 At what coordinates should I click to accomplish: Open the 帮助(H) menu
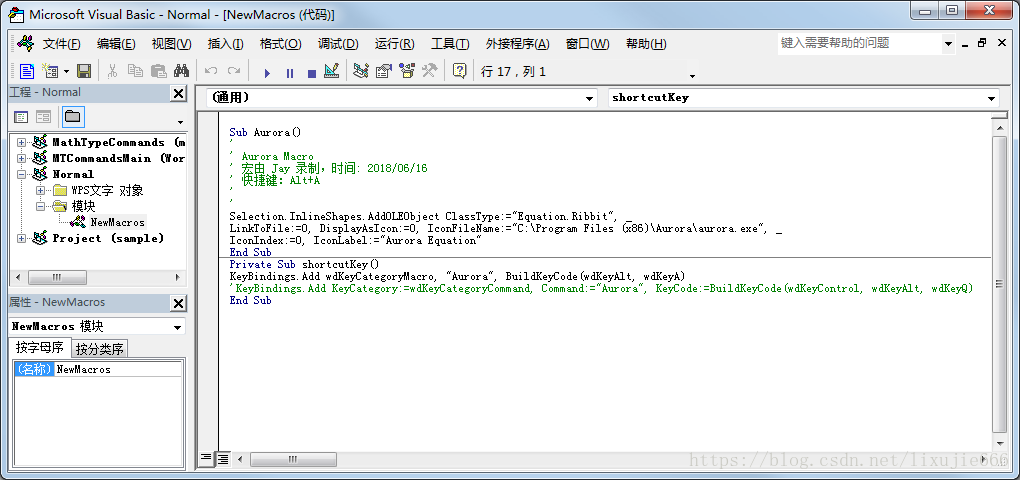646,44
